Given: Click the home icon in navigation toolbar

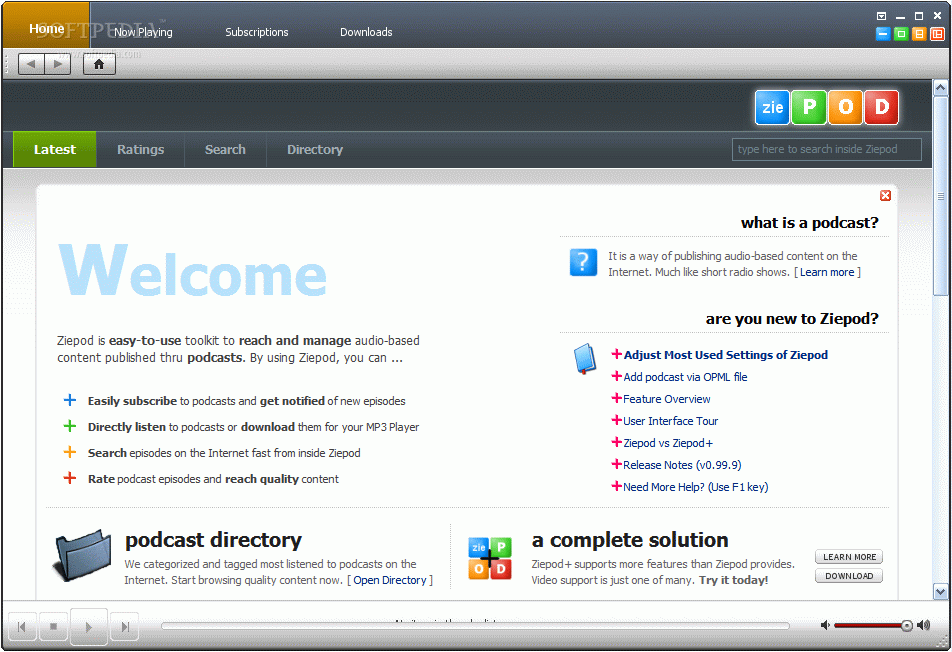Looking at the screenshot, I should point(99,64).
